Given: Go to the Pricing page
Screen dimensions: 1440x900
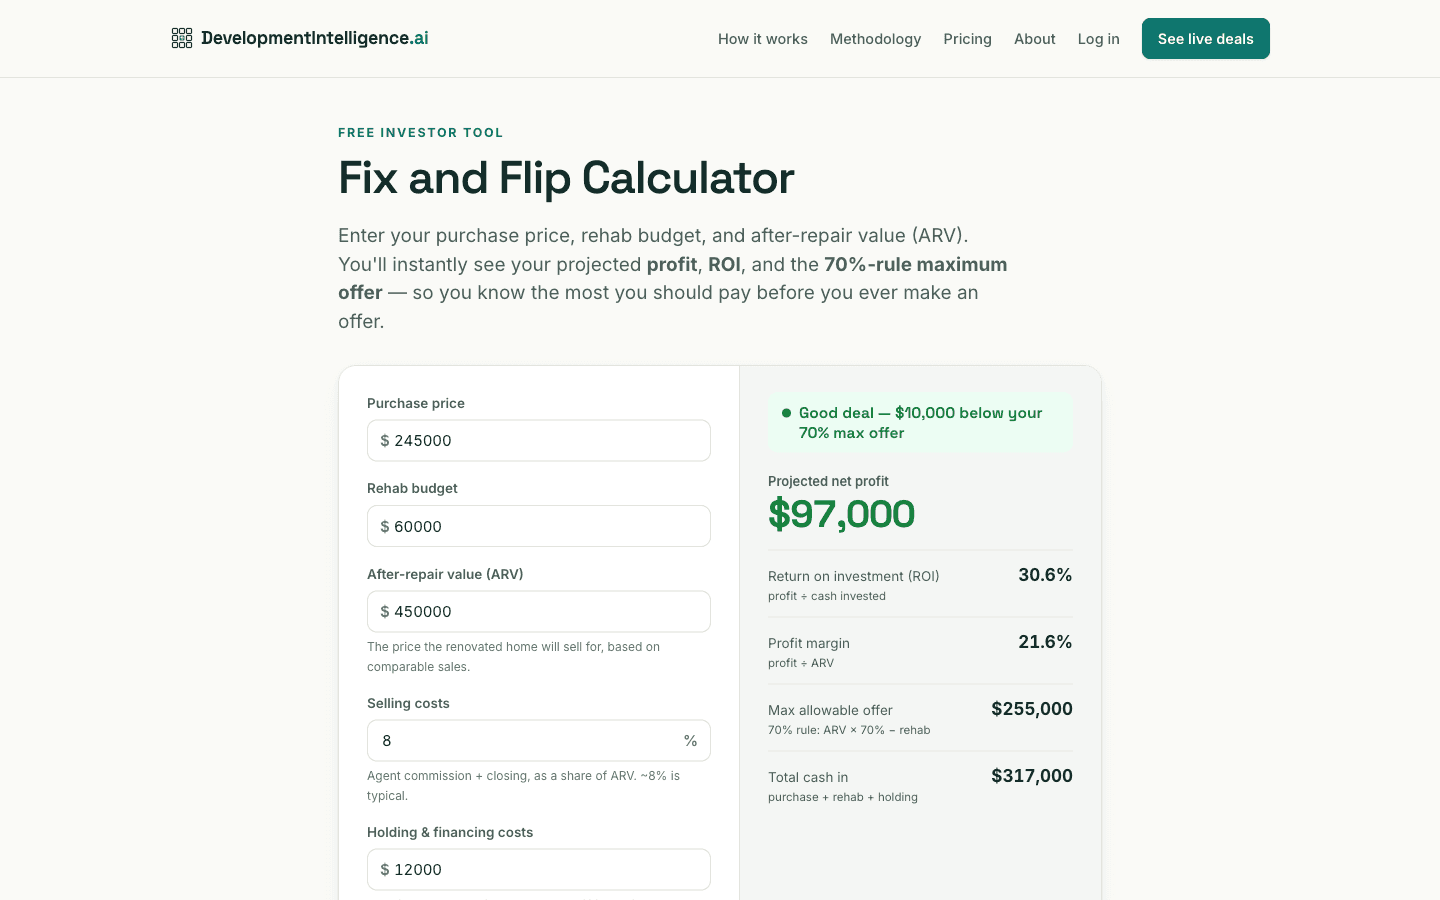Looking at the screenshot, I should 967,39.
